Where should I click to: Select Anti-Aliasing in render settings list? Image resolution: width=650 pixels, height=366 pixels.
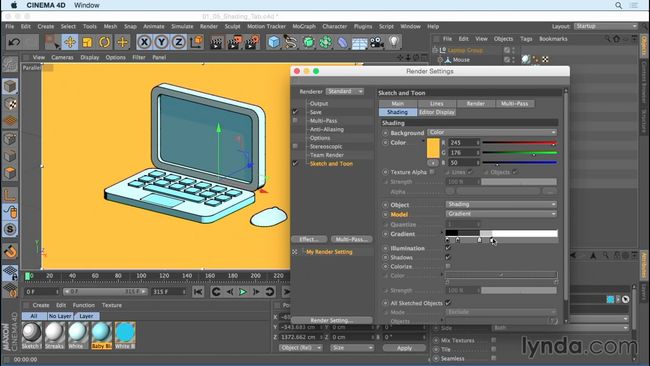click(x=327, y=129)
